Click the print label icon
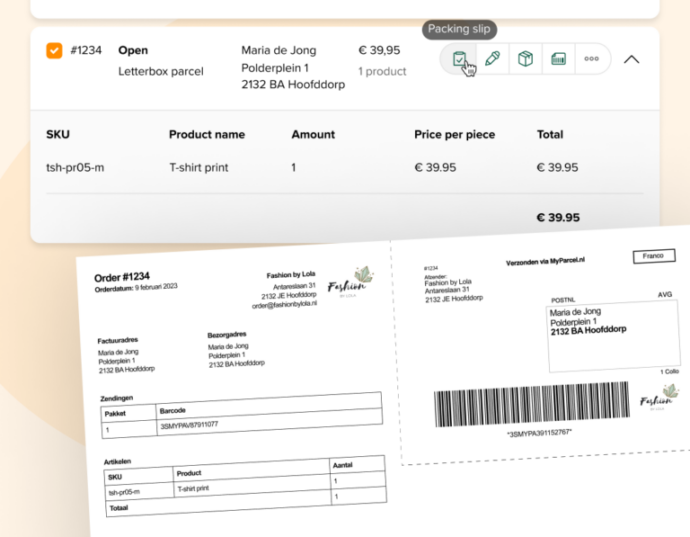The height and width of the screenshot is (537, 690). click(558, 59)
